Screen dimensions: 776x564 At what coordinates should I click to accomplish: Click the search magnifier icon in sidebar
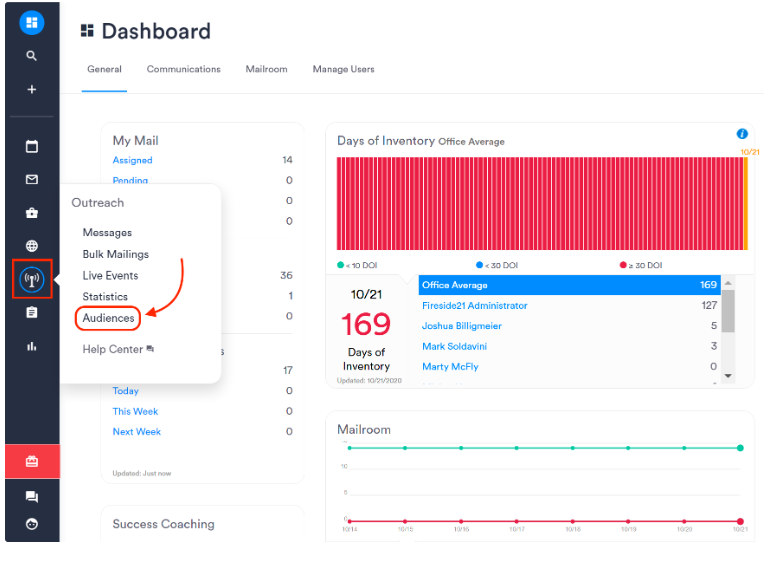[x=31, y=56]
